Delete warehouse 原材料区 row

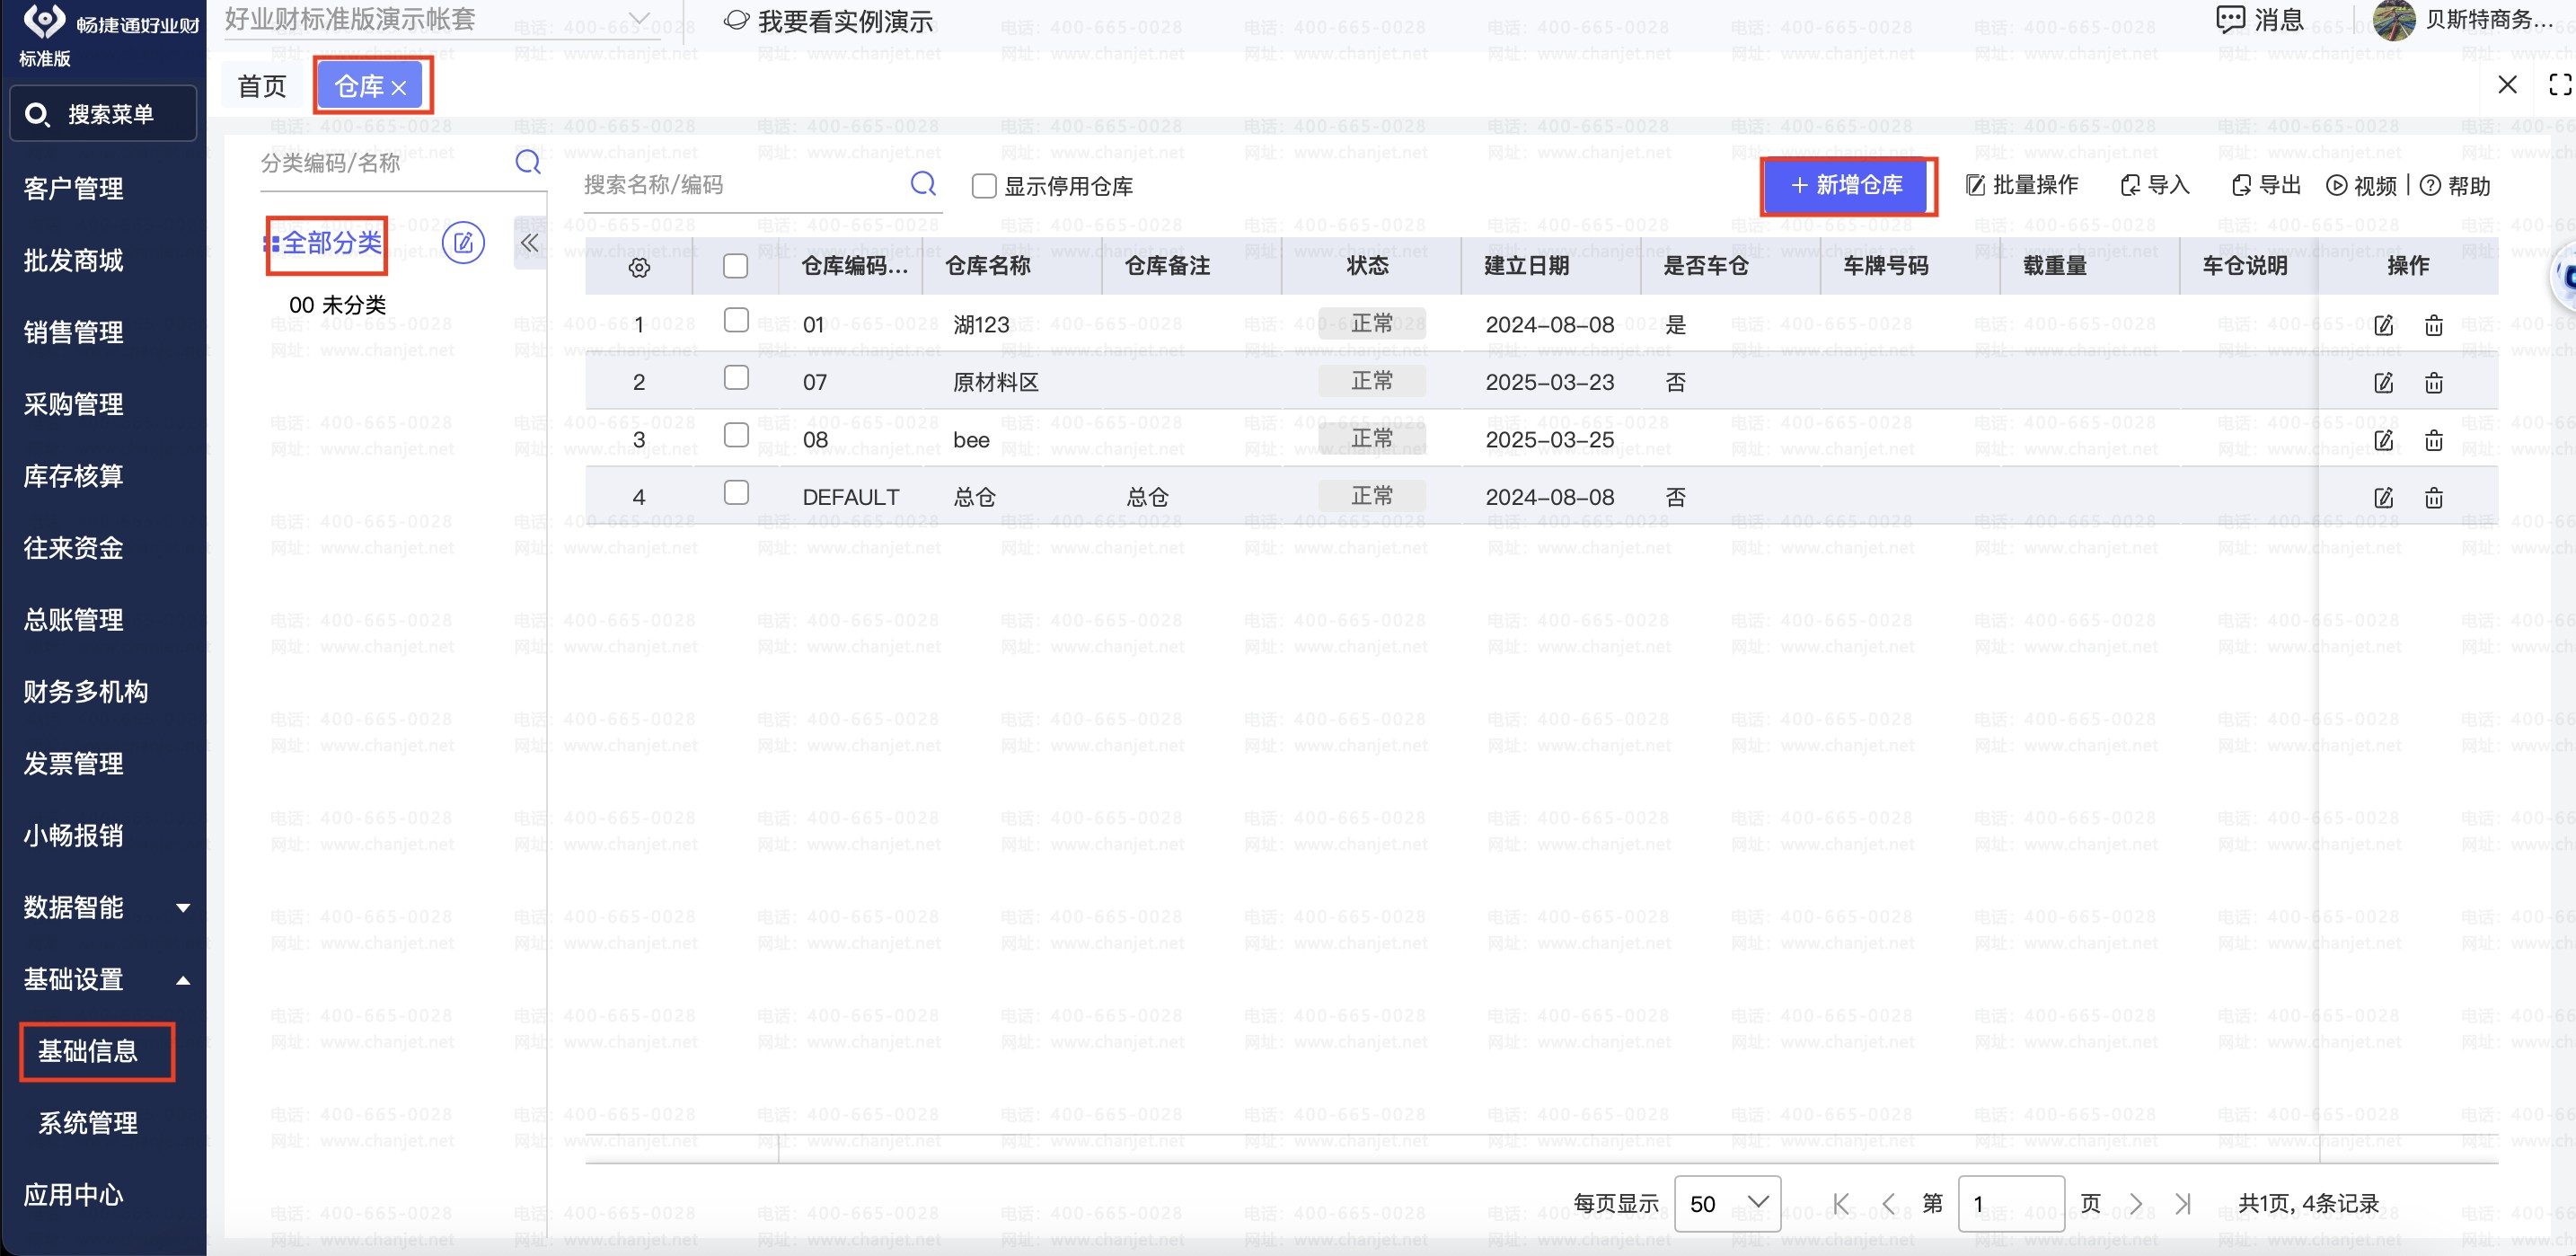click(2434, 383)
